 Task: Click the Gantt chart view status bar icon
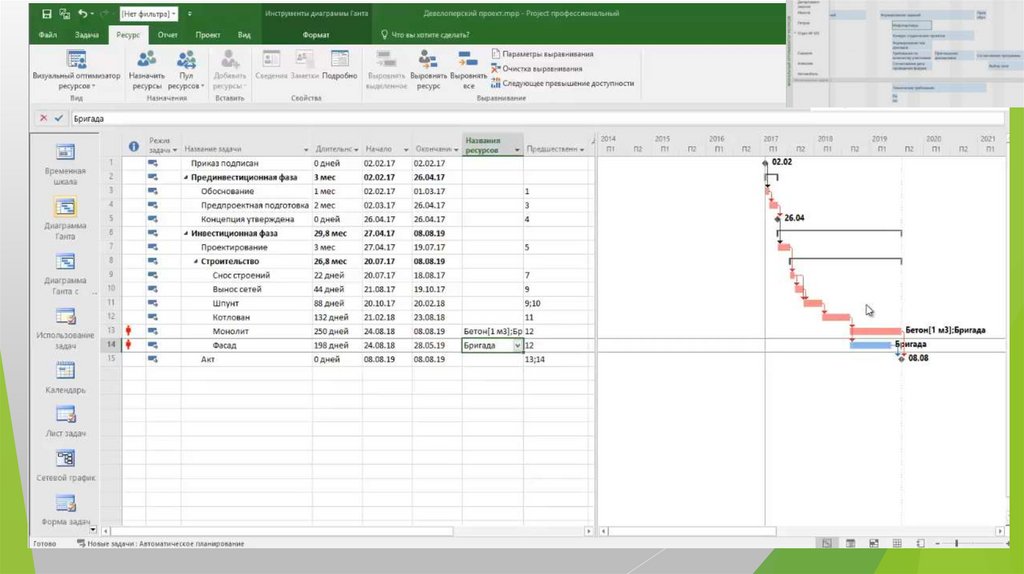(827, 543)
